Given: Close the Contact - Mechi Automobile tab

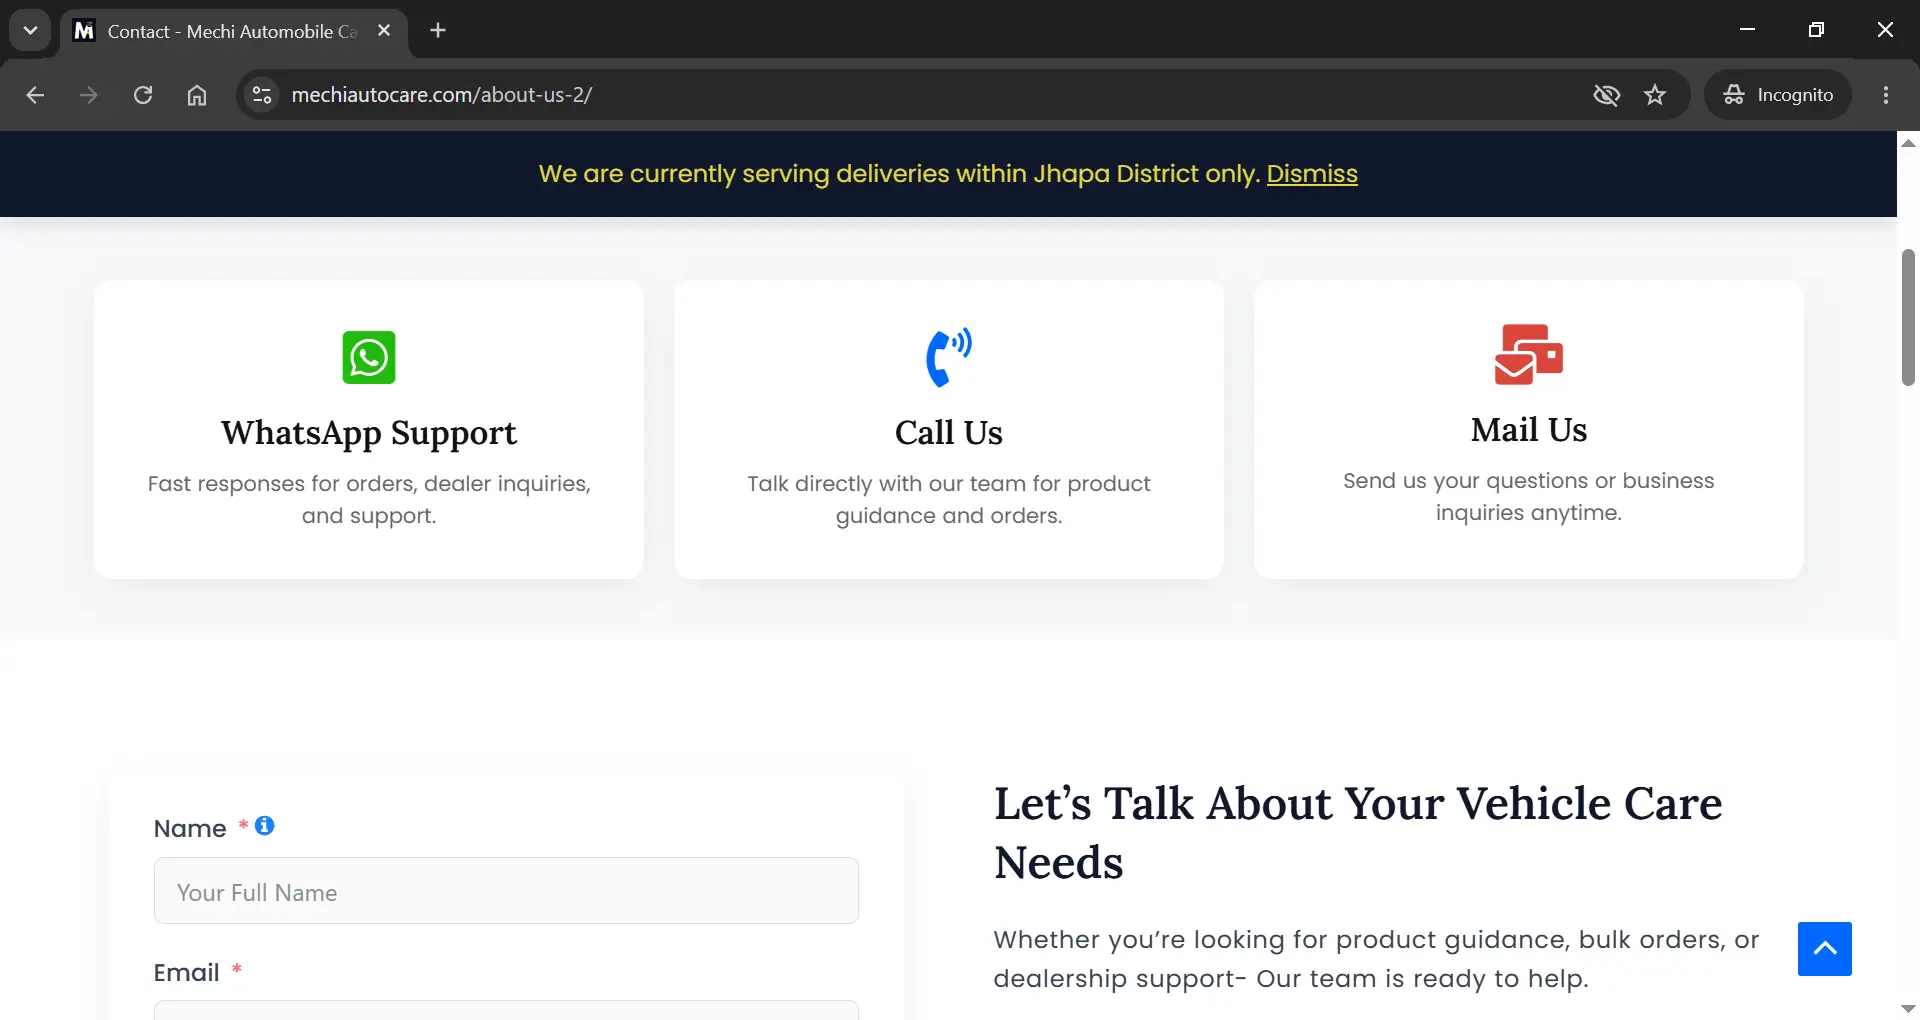Looking at the screenshot, I should [384, 31].
